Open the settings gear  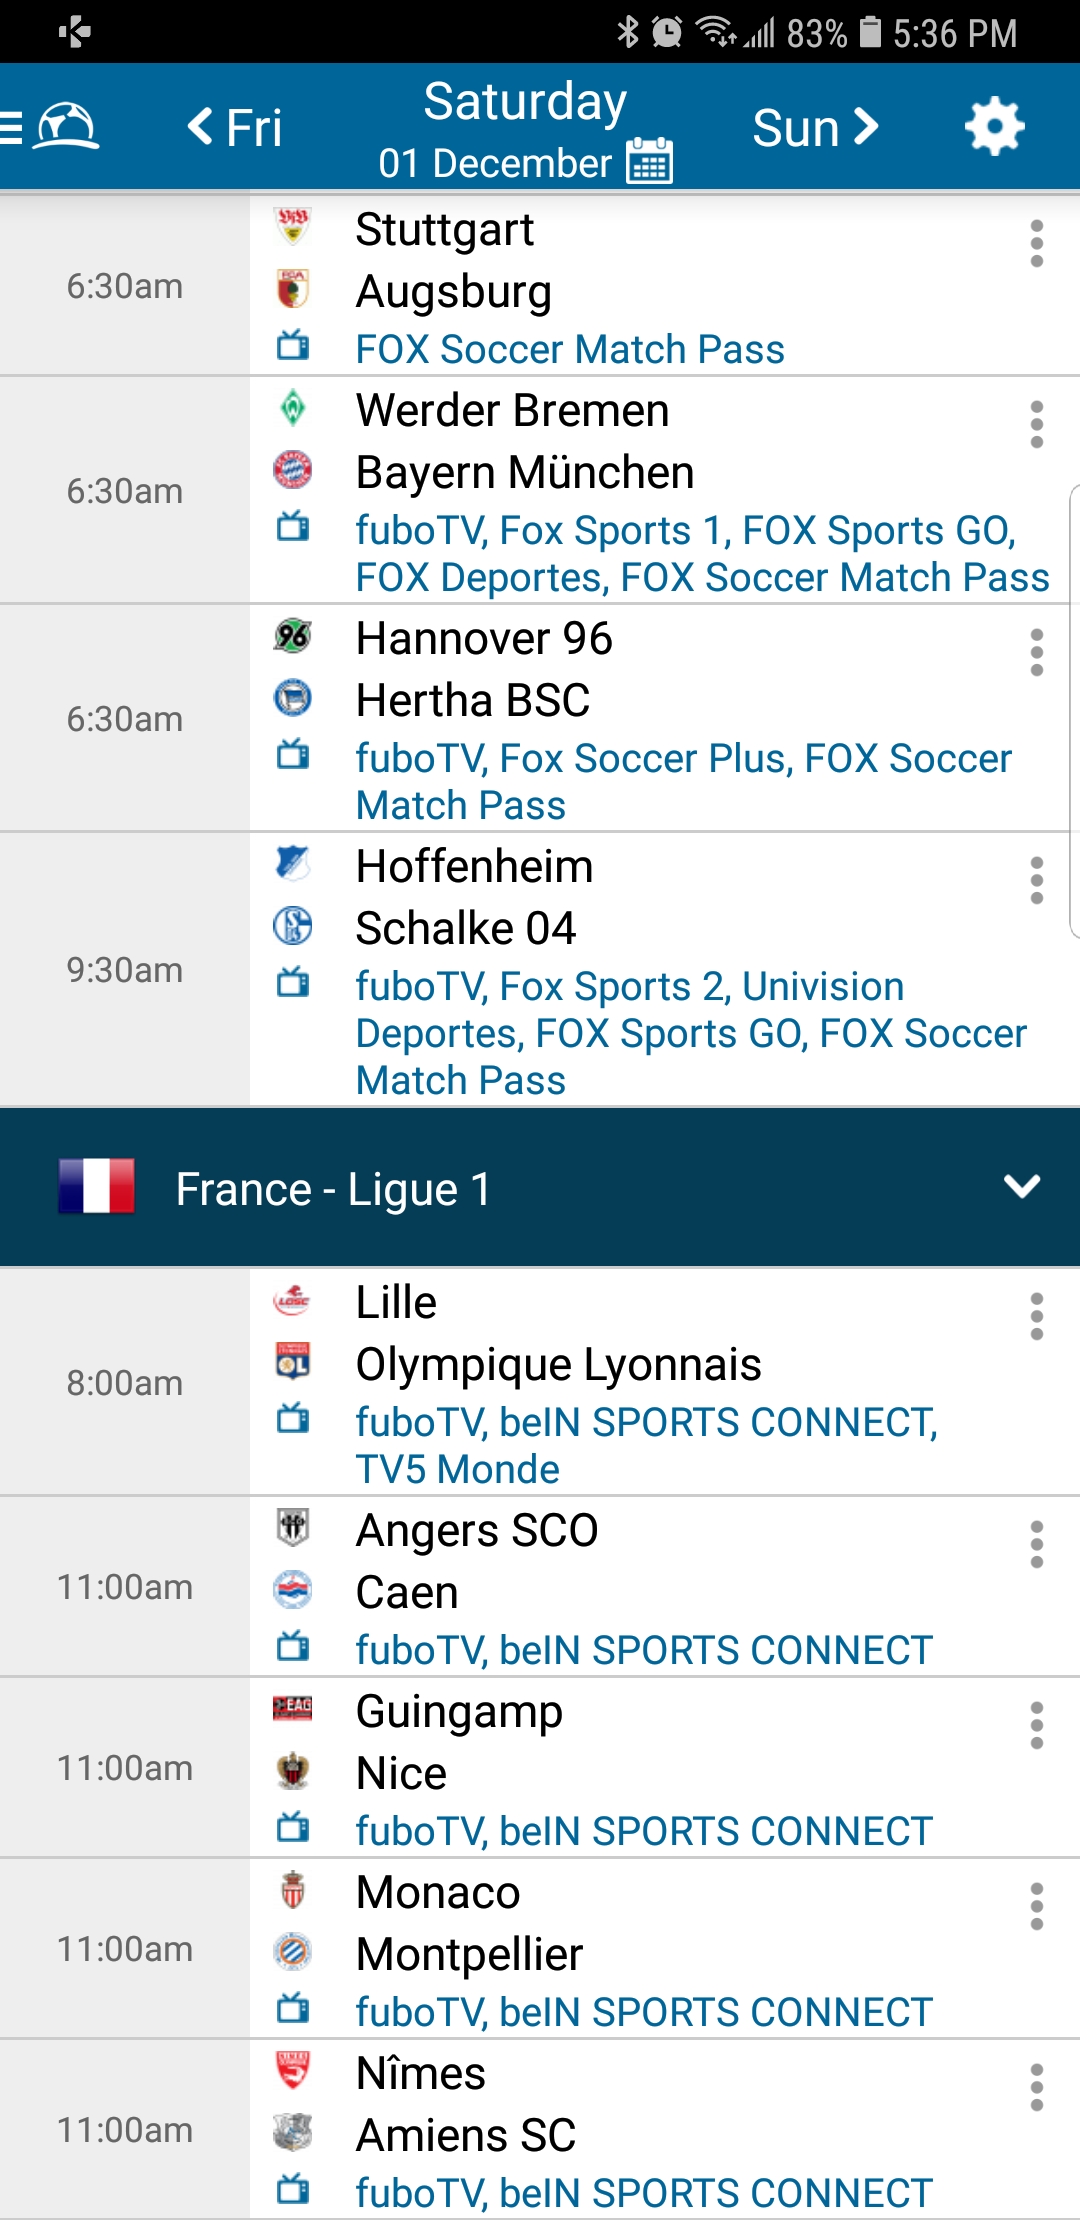click(994, 127)
